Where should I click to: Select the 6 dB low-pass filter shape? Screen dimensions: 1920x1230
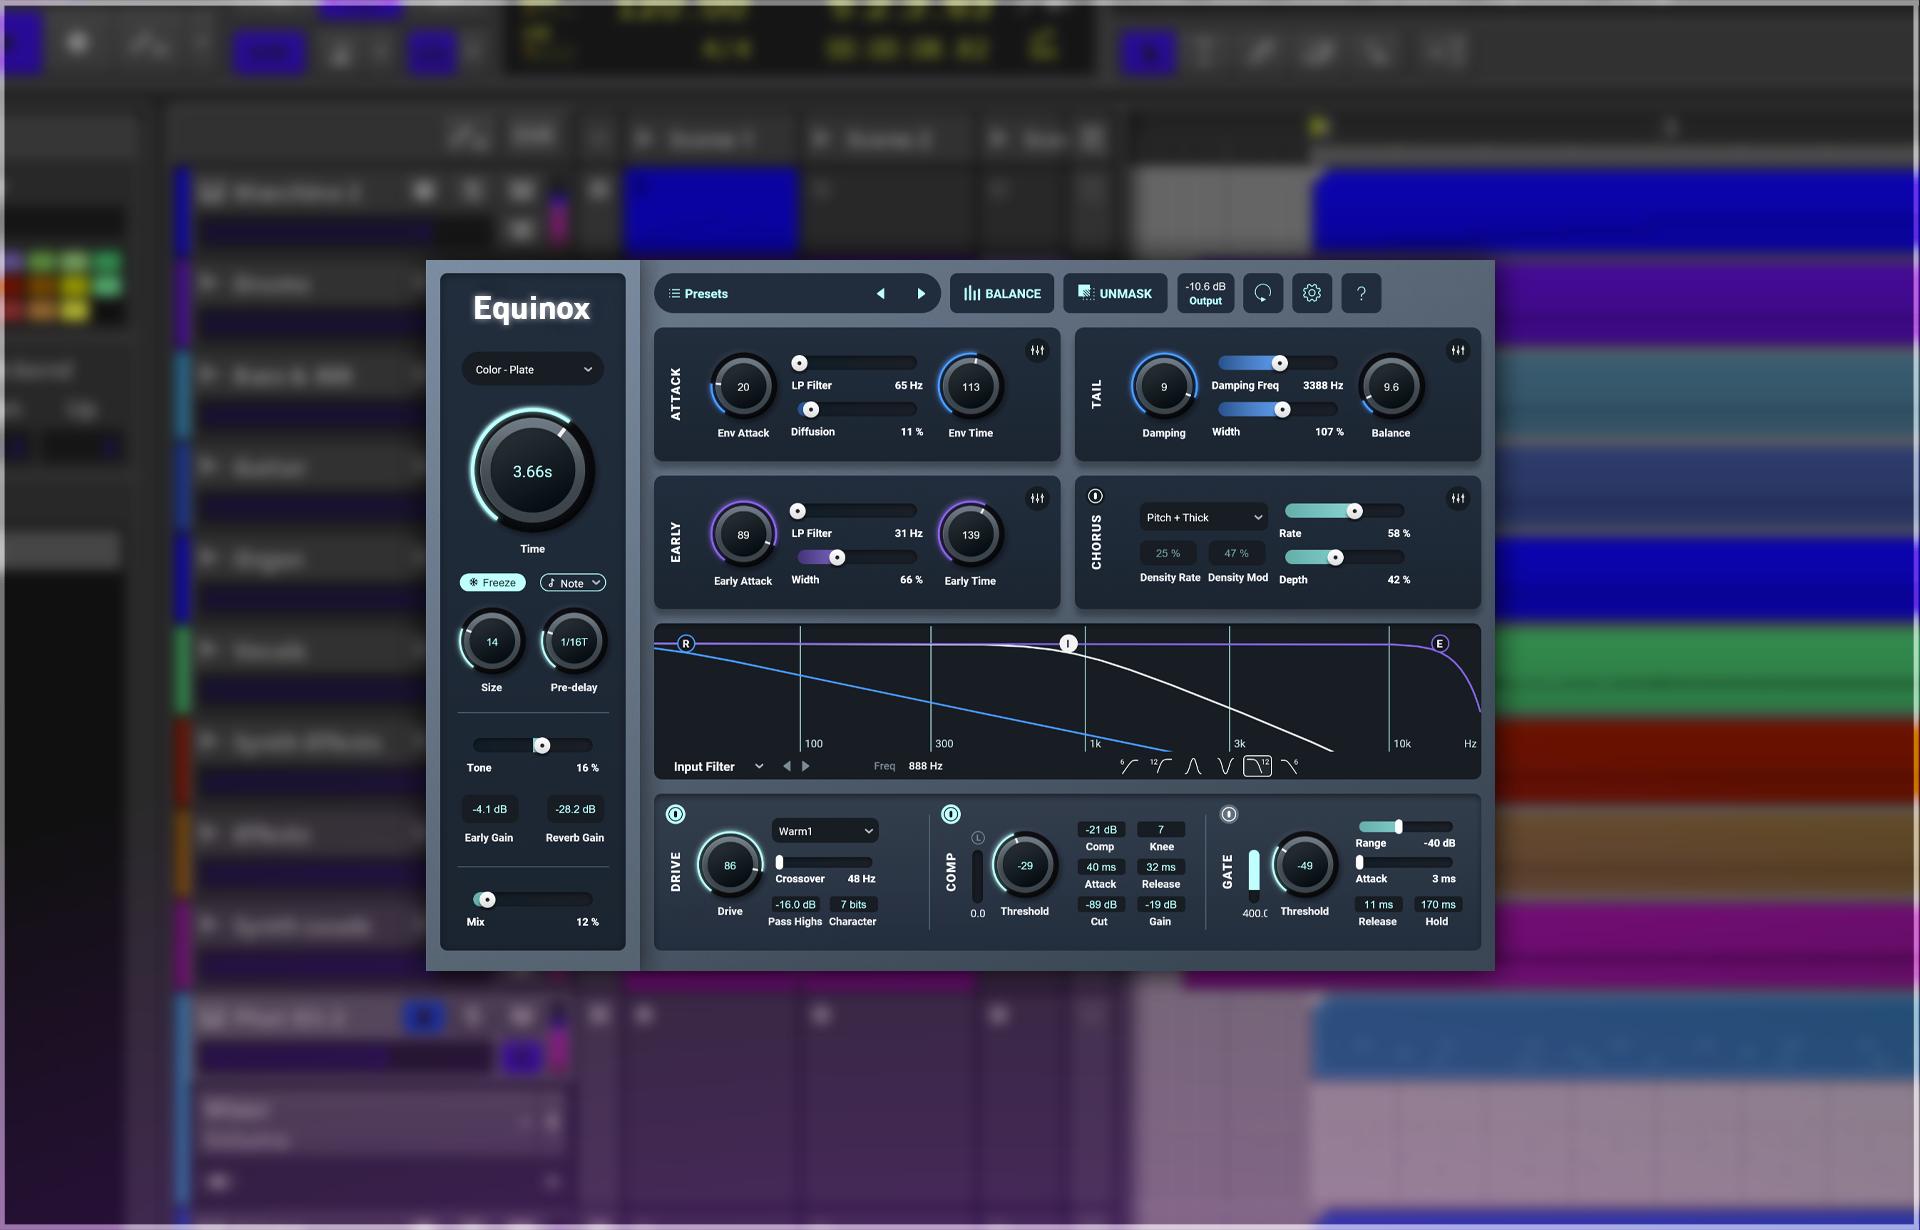[1289, 766]
